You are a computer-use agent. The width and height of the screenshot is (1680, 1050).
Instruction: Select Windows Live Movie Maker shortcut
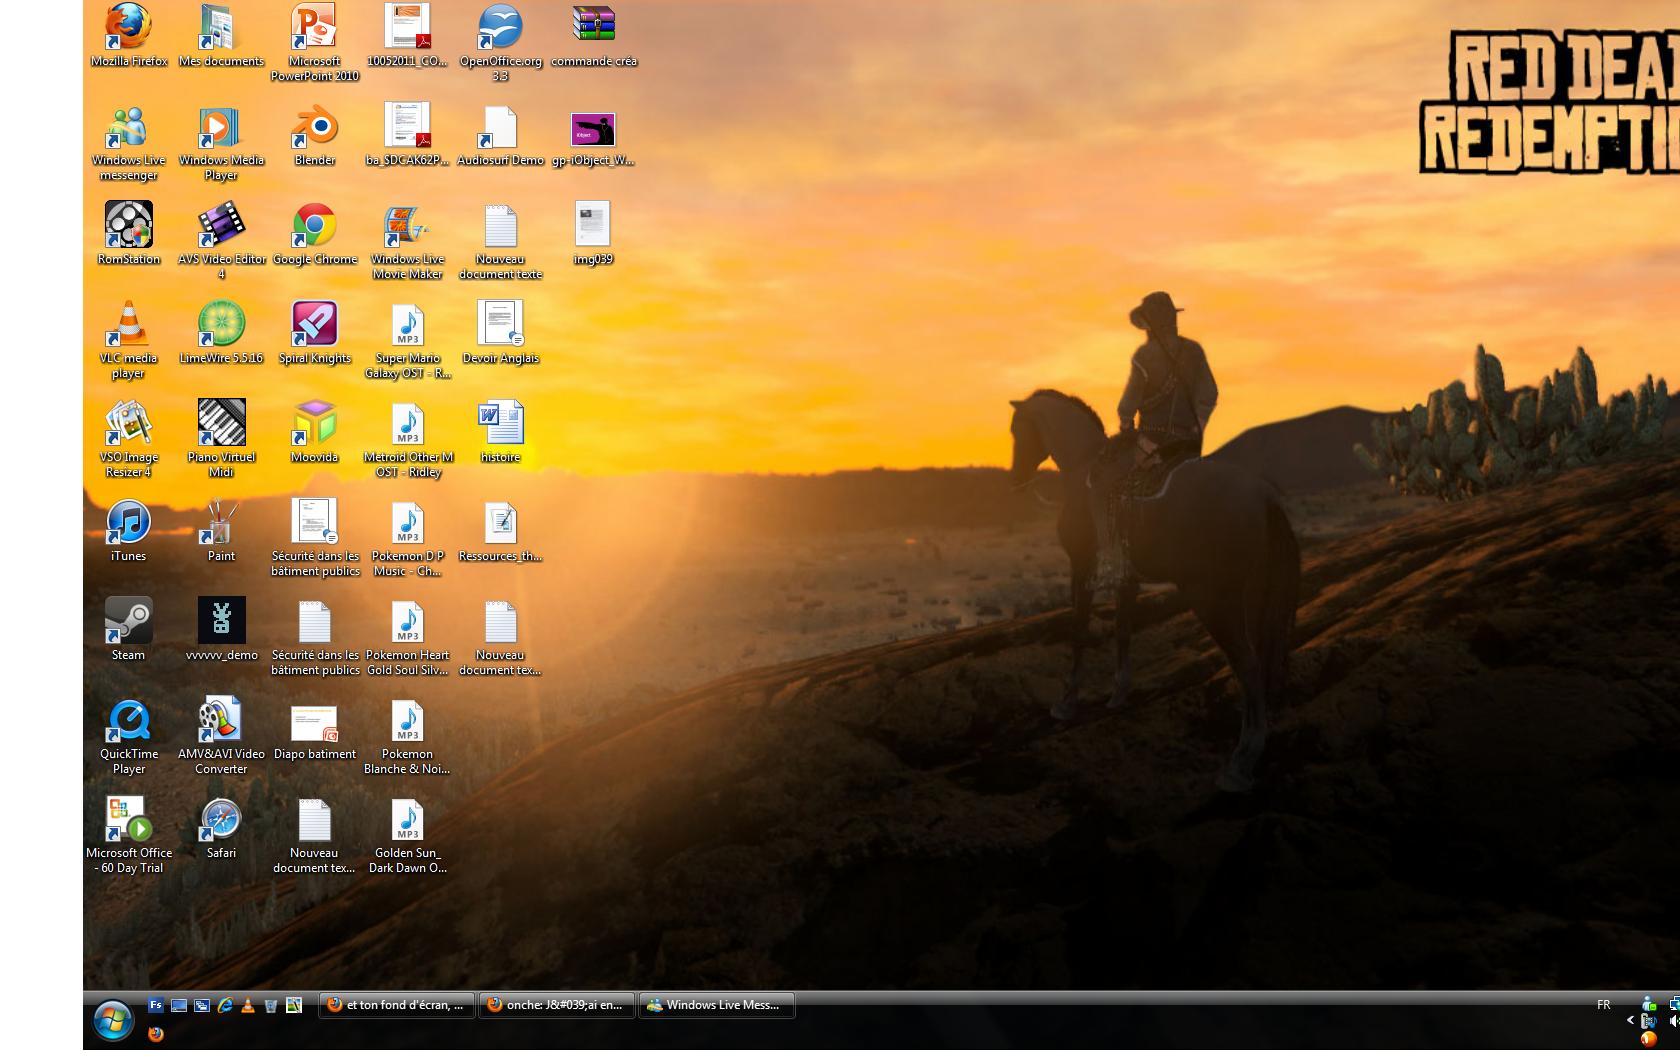pos(407,241)
